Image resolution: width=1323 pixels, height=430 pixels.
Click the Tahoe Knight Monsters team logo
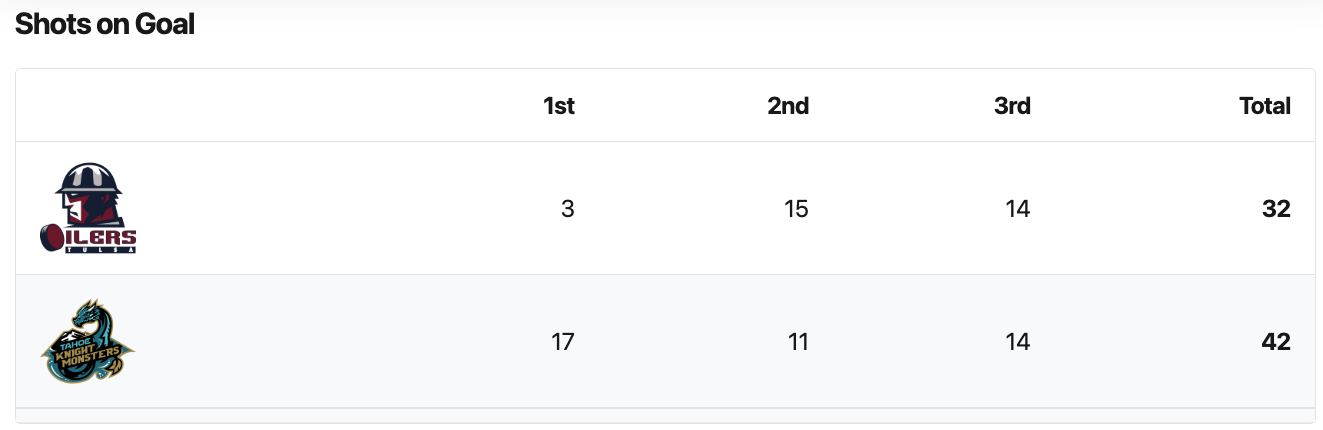click(x=88, y=341)
